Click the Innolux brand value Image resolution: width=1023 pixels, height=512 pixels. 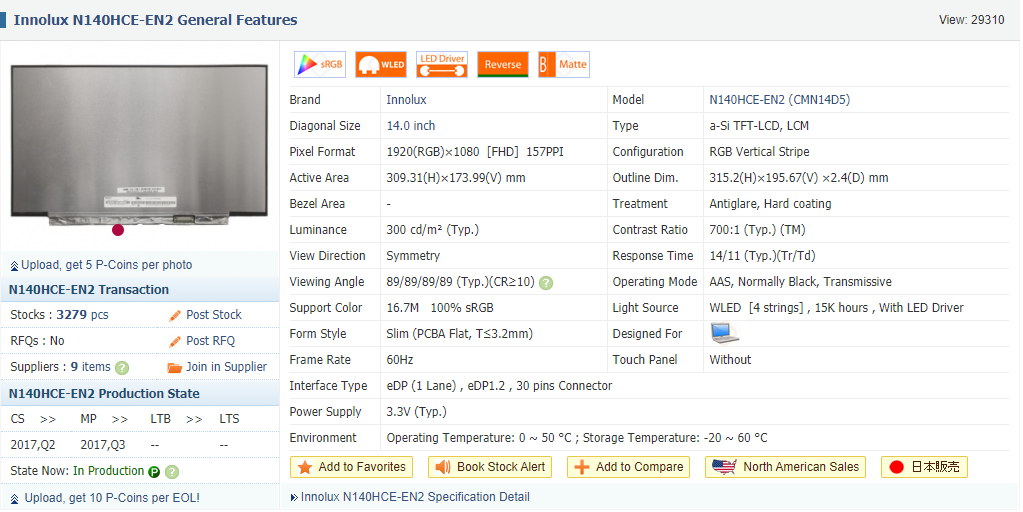tap(406, 100)
